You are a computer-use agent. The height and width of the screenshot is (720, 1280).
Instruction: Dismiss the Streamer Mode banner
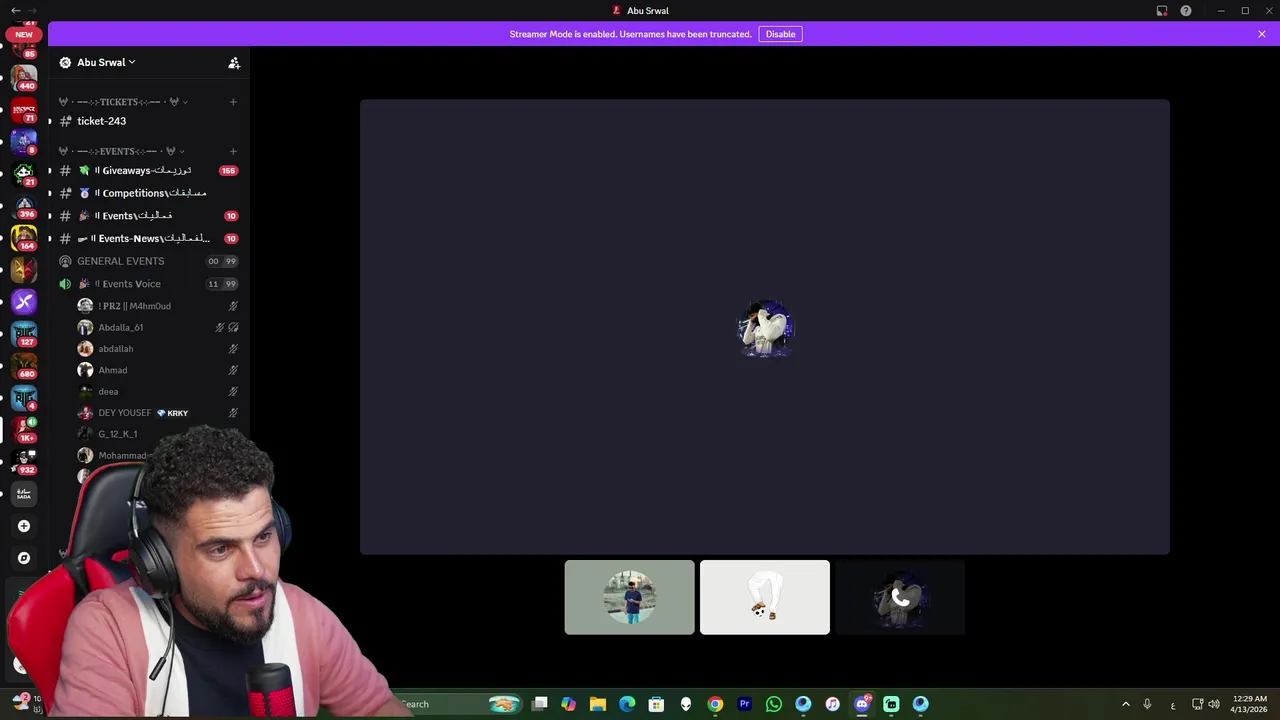pos(1262,34)
